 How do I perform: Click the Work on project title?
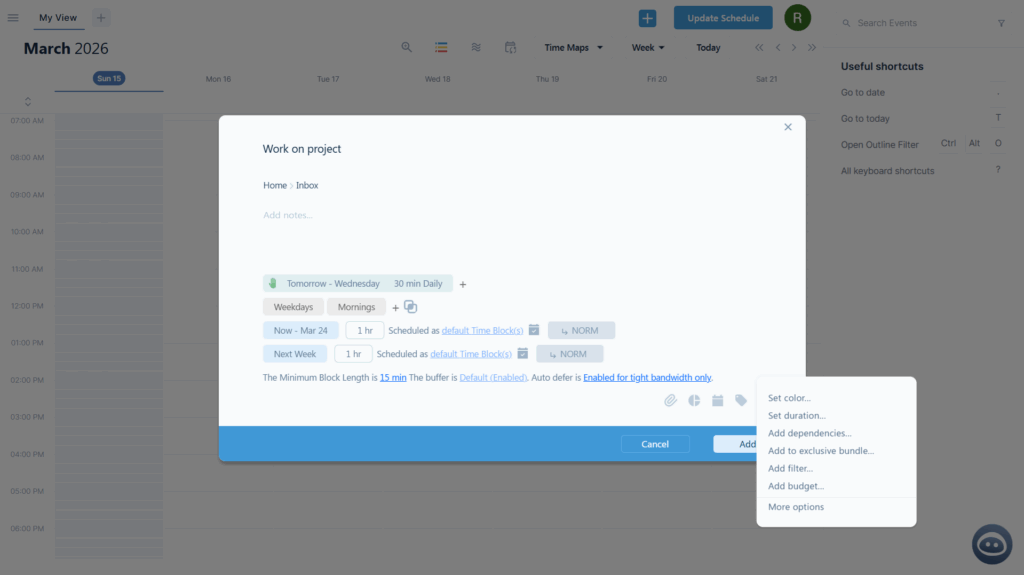[x=302, y=149]
